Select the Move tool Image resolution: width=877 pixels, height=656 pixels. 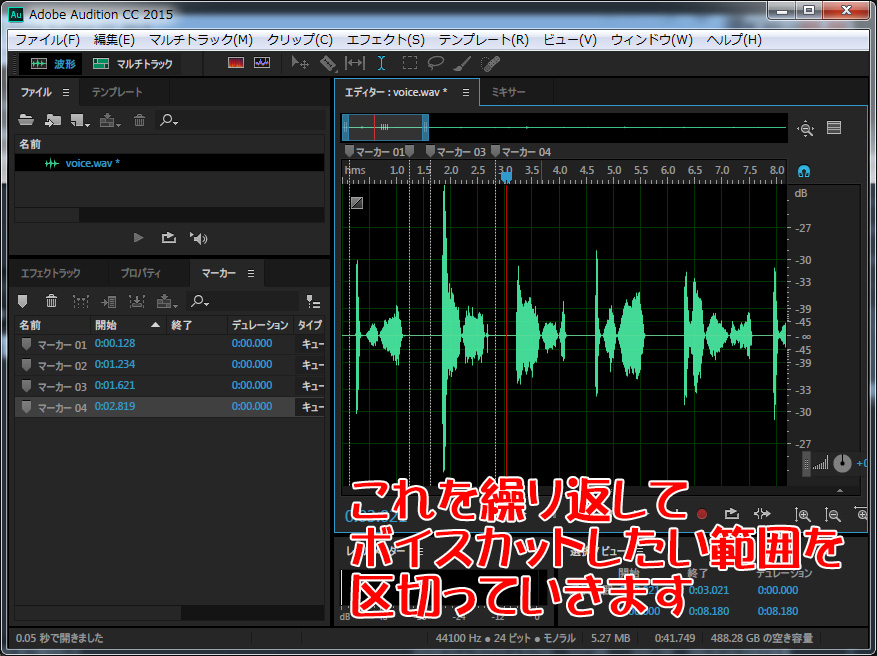click(300, 63)
